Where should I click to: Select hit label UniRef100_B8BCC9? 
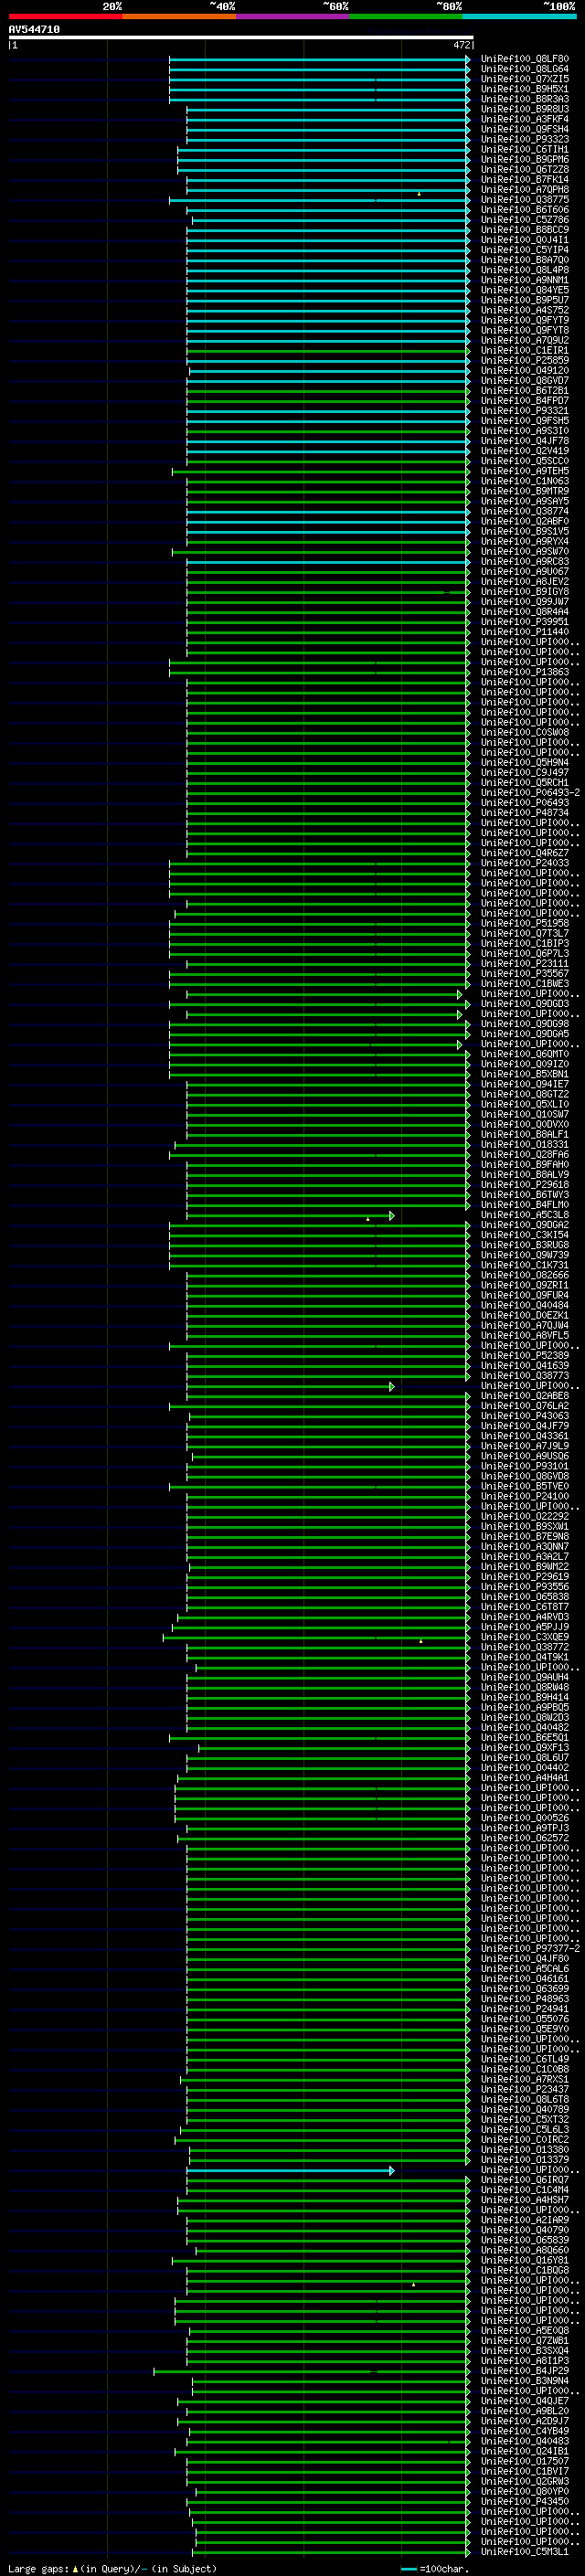tap(525, 230)
